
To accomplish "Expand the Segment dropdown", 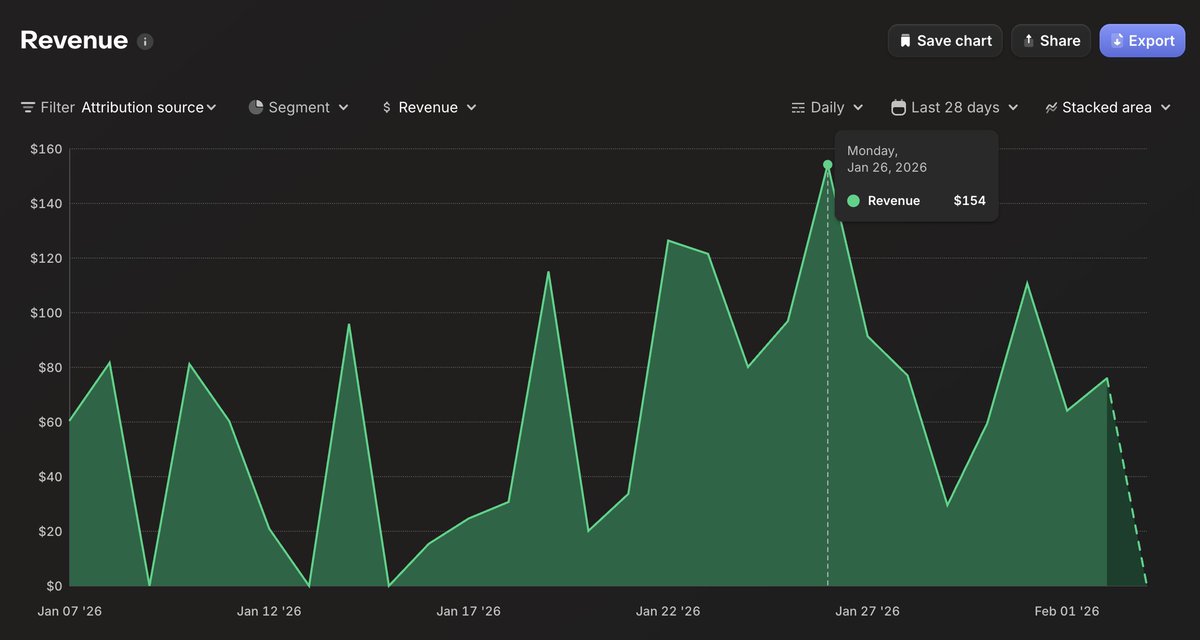I will 299,107.
